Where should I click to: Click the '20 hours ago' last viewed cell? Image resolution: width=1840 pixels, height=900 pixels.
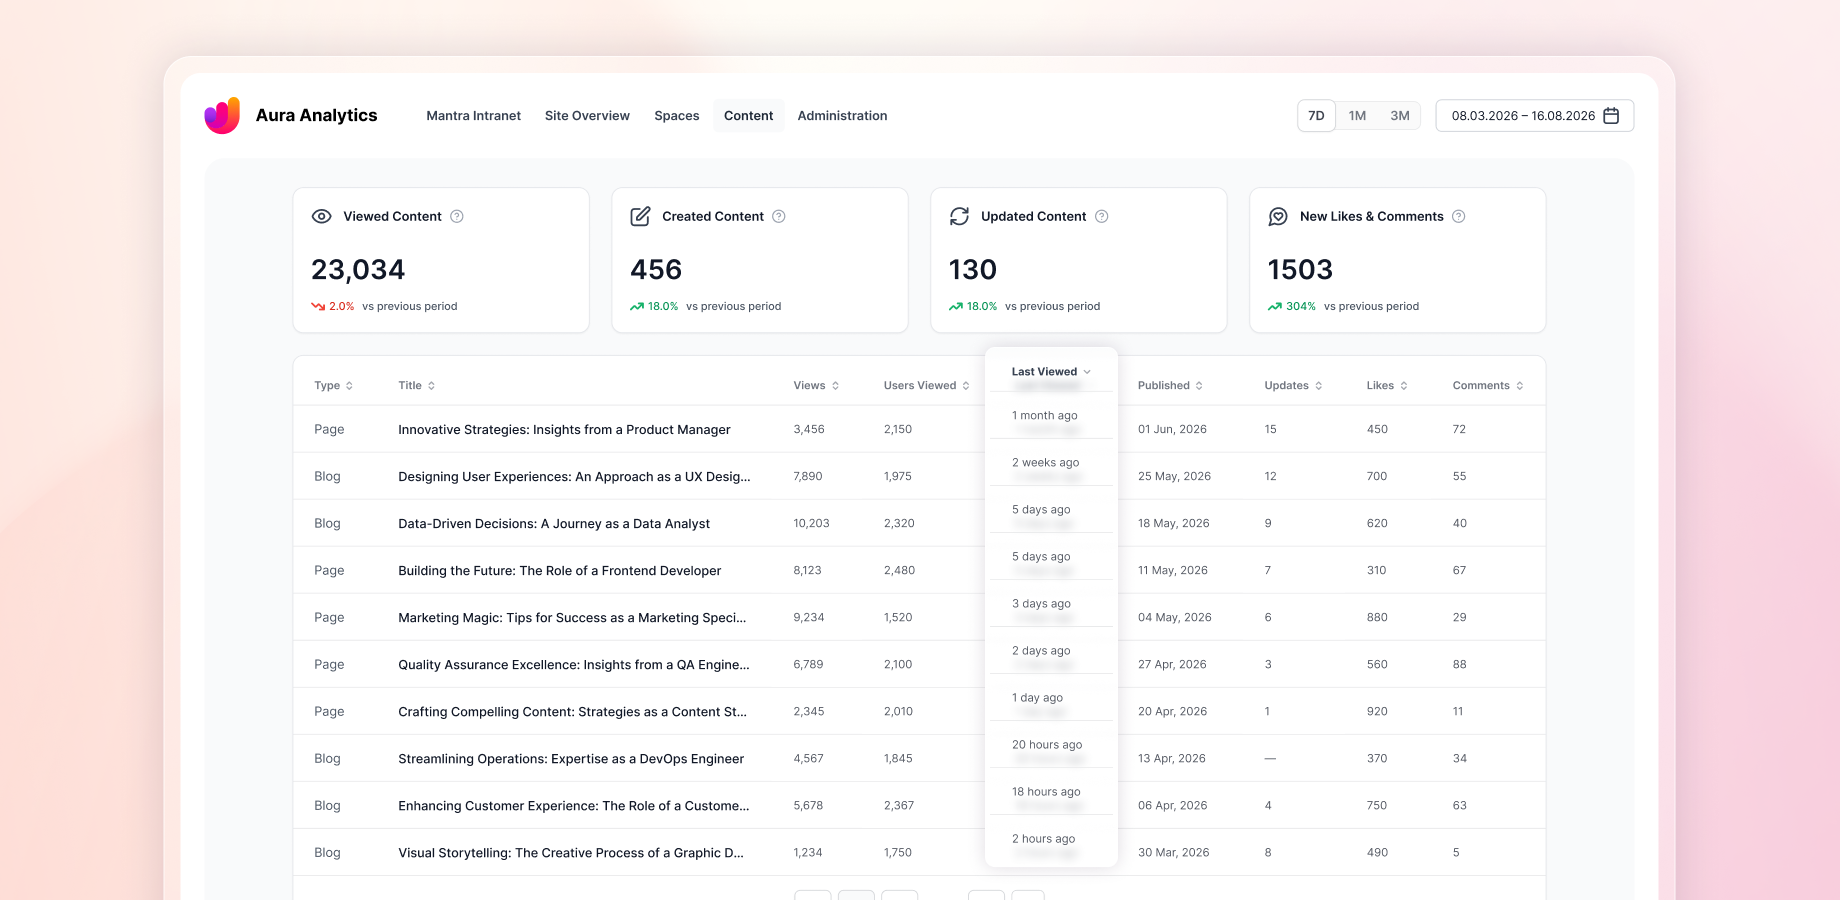[x=1047, y=744]
